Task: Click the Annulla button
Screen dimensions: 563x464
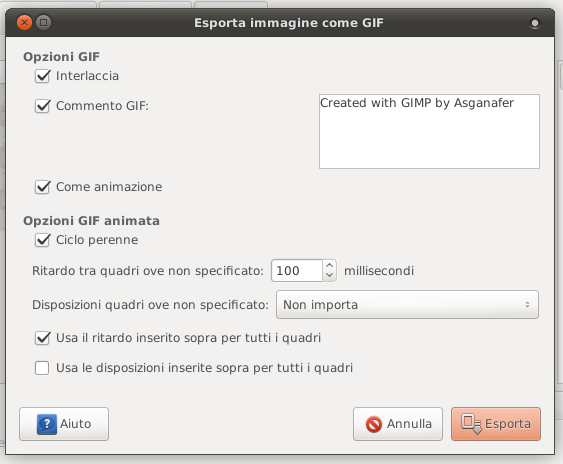Action: [x=398, y=424]
